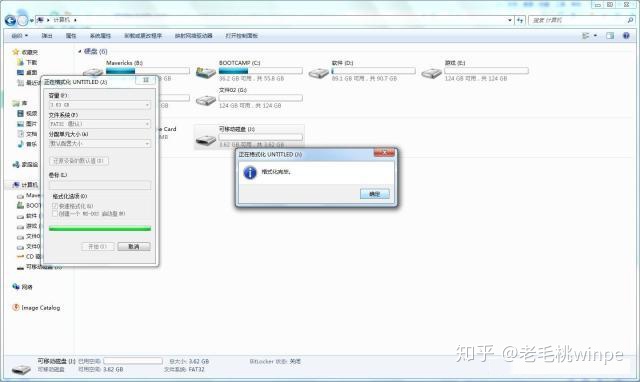Click the green format progress bar
The image size is (640, 382).
coord(100,229)
